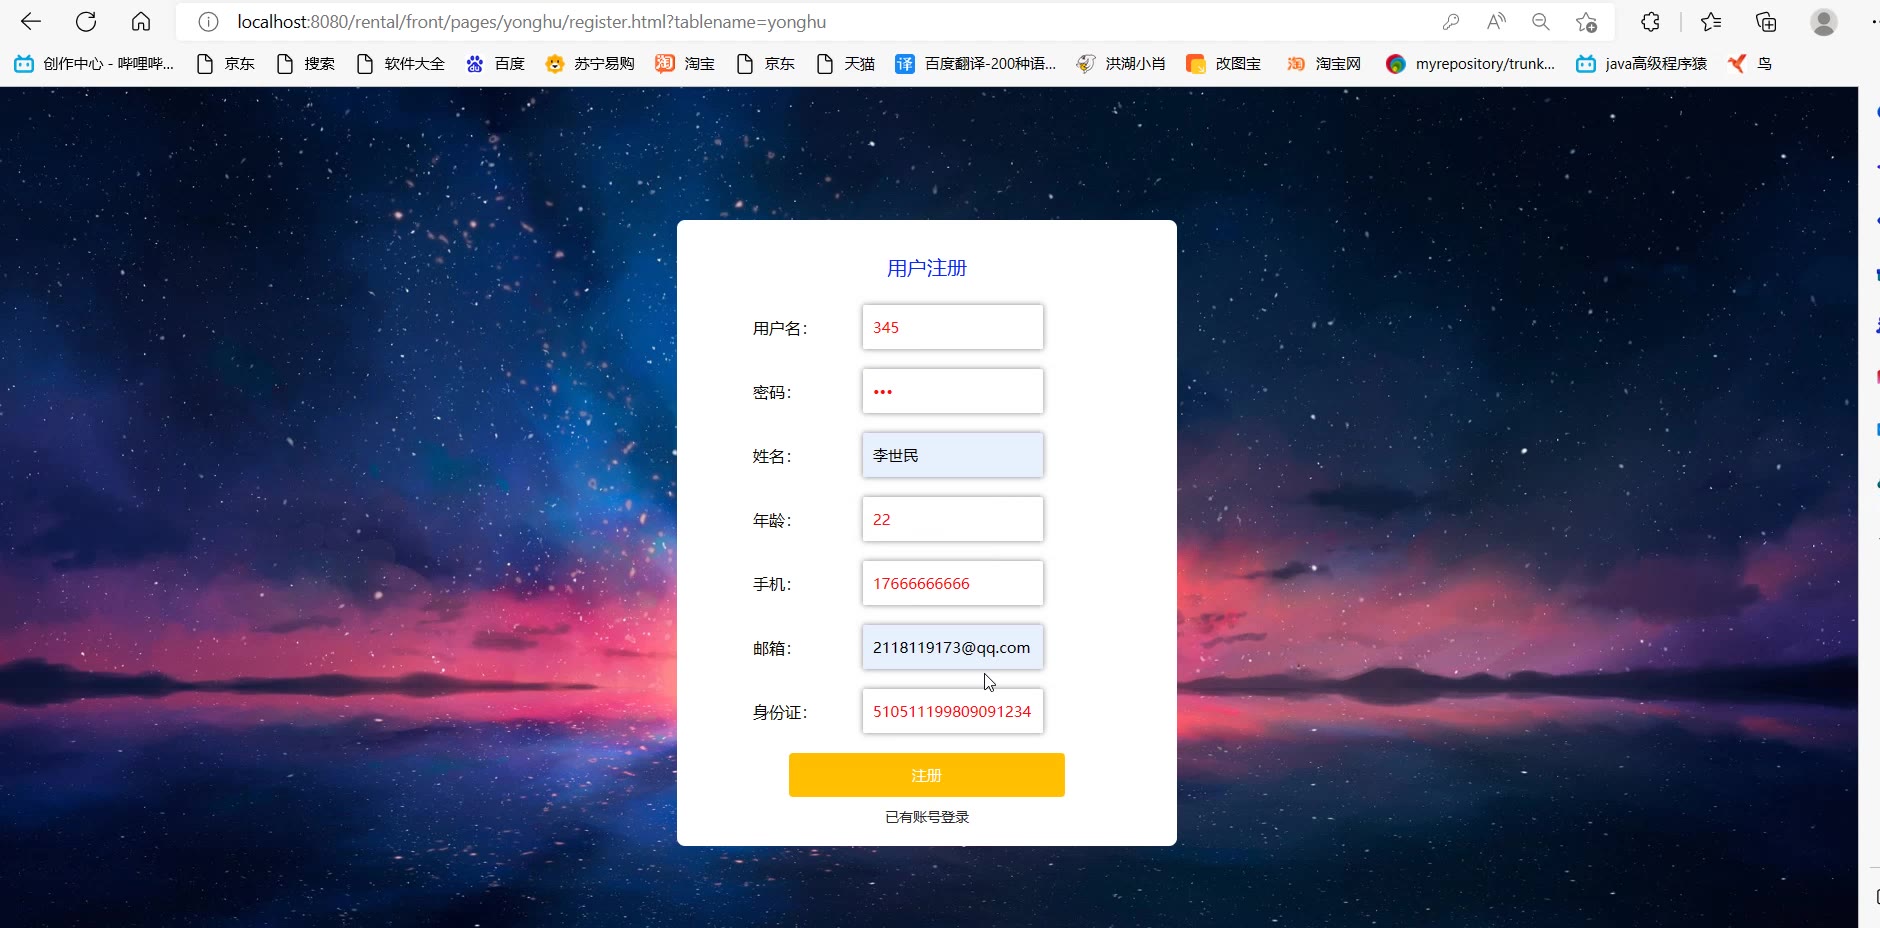
Task: Click the address bar URL
Action: (531, 22)
